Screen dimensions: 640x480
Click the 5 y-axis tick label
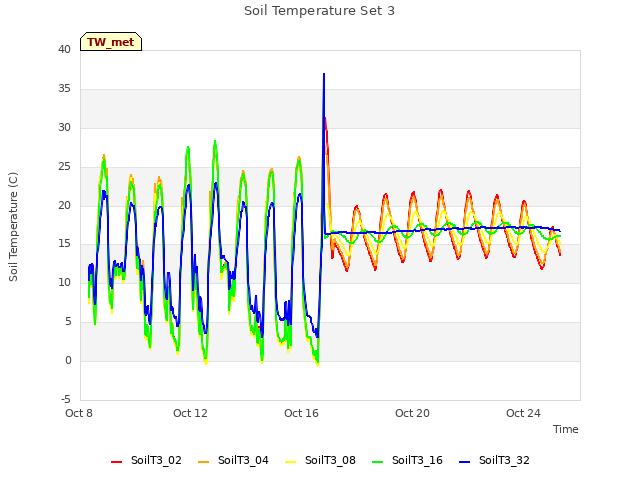pyautogui.click(x=68, y=322)
